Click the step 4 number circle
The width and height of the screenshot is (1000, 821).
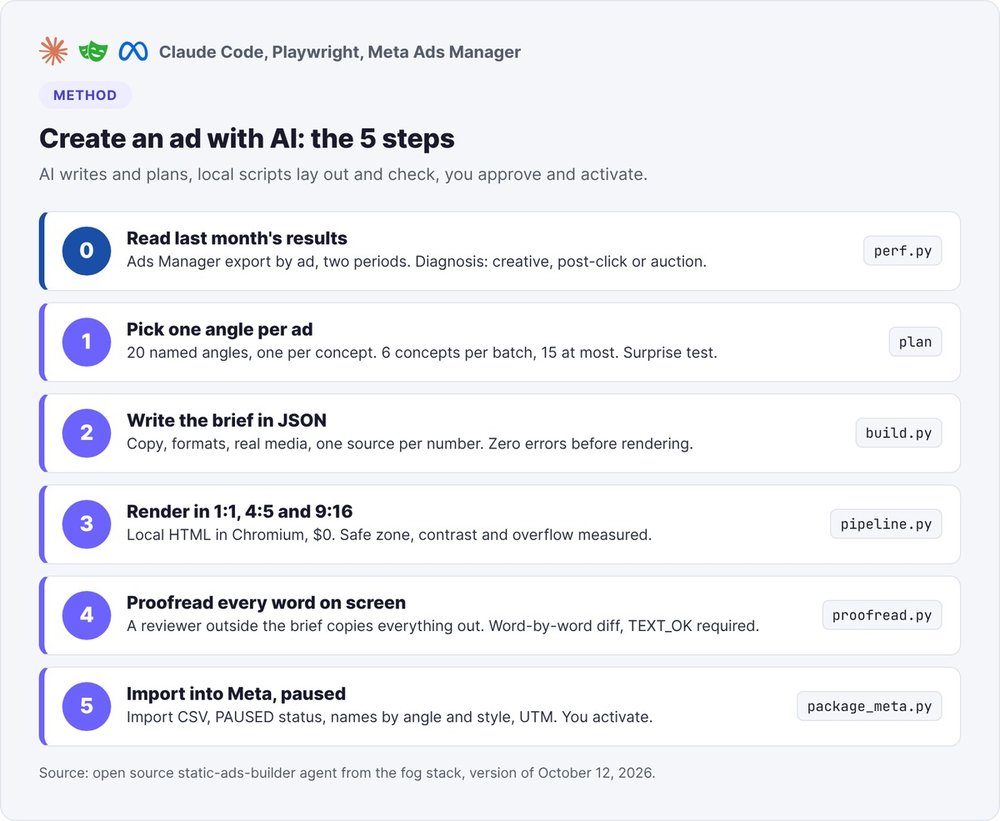tap(87, 615)
